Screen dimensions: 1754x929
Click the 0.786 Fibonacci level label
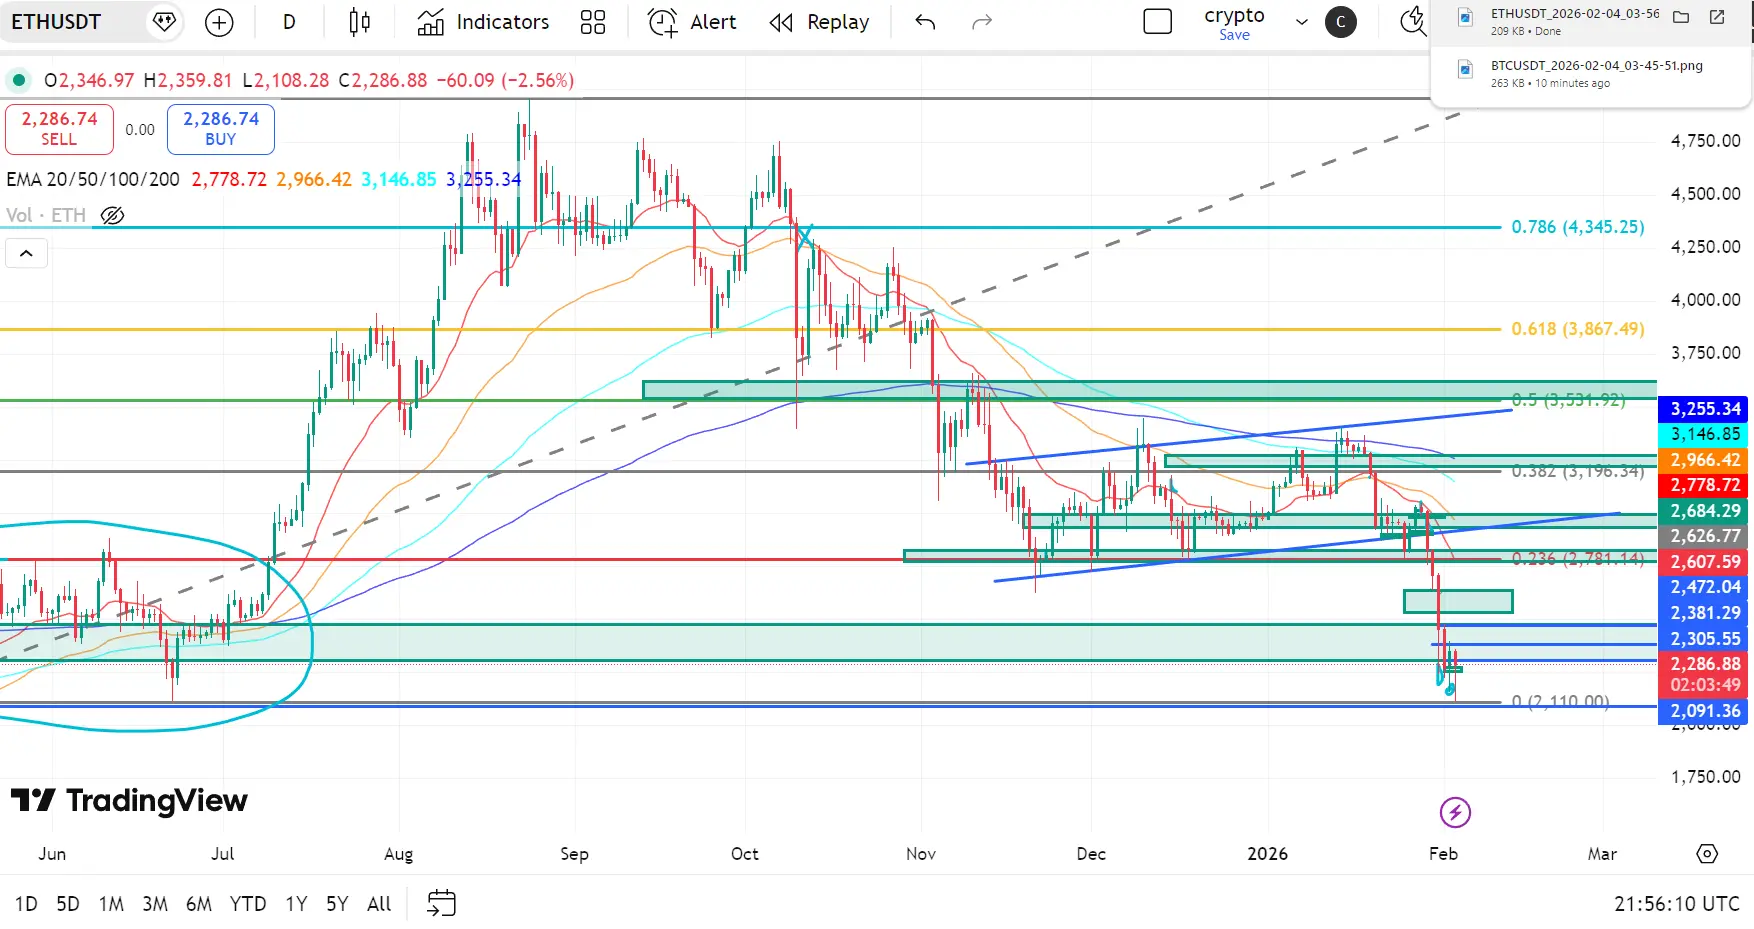(x=1578, y=227)
